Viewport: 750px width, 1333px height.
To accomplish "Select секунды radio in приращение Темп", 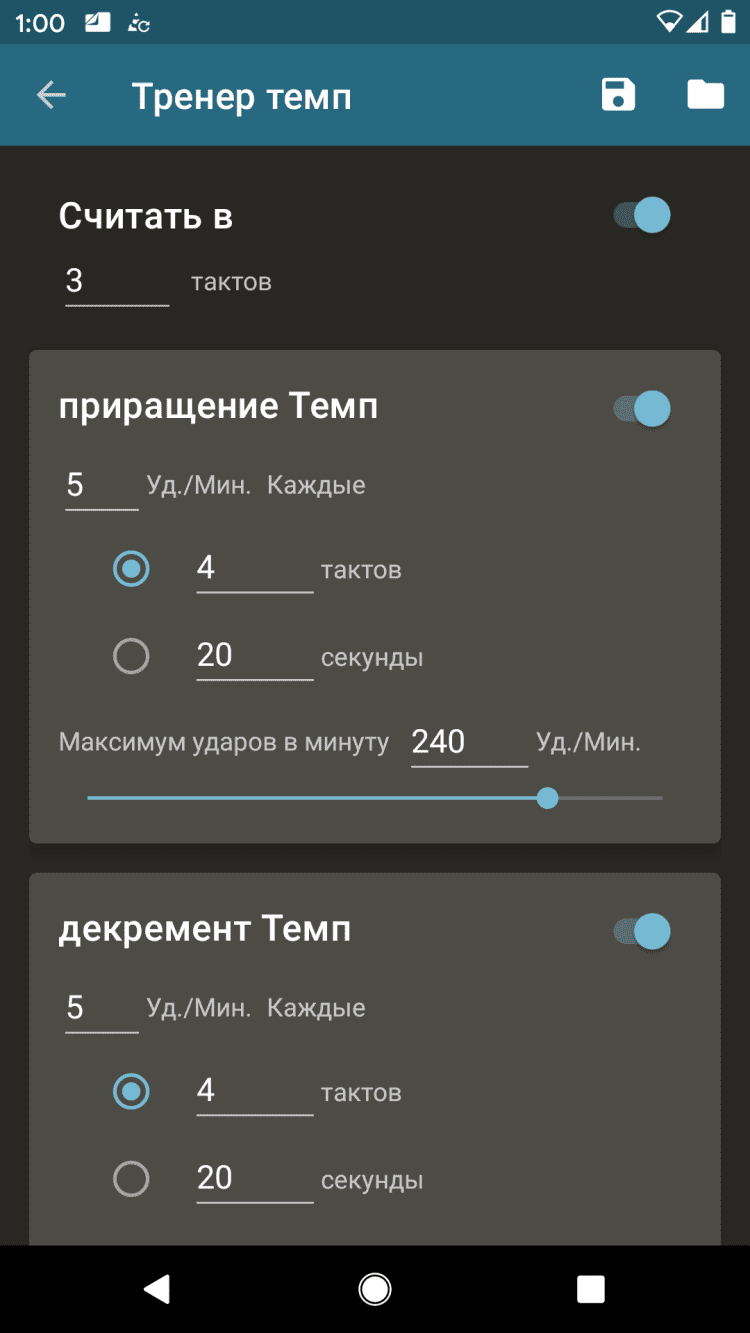I will 131,656.
